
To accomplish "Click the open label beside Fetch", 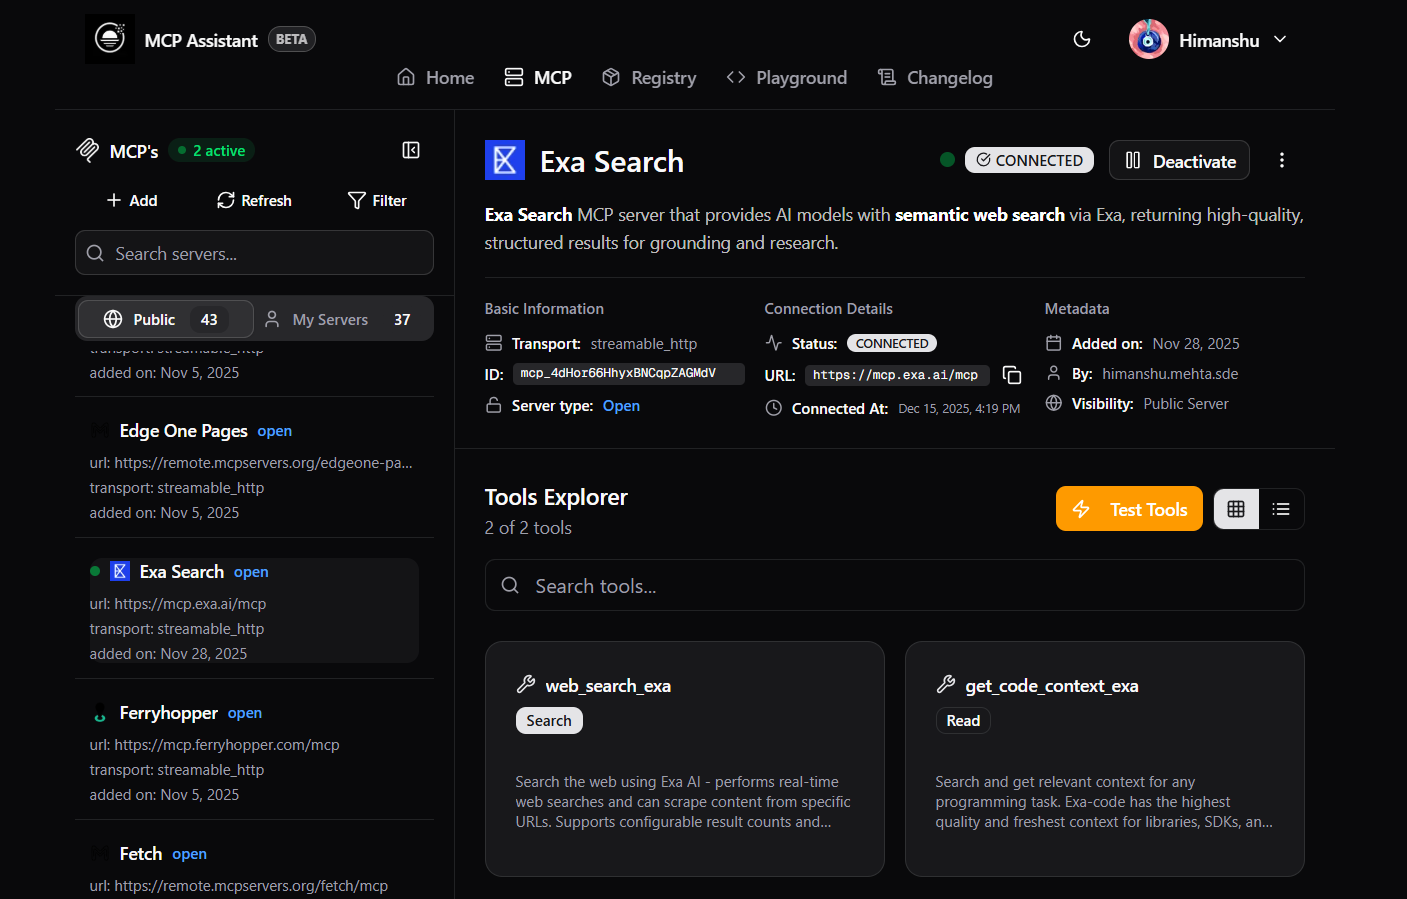I will click(190, 854).
